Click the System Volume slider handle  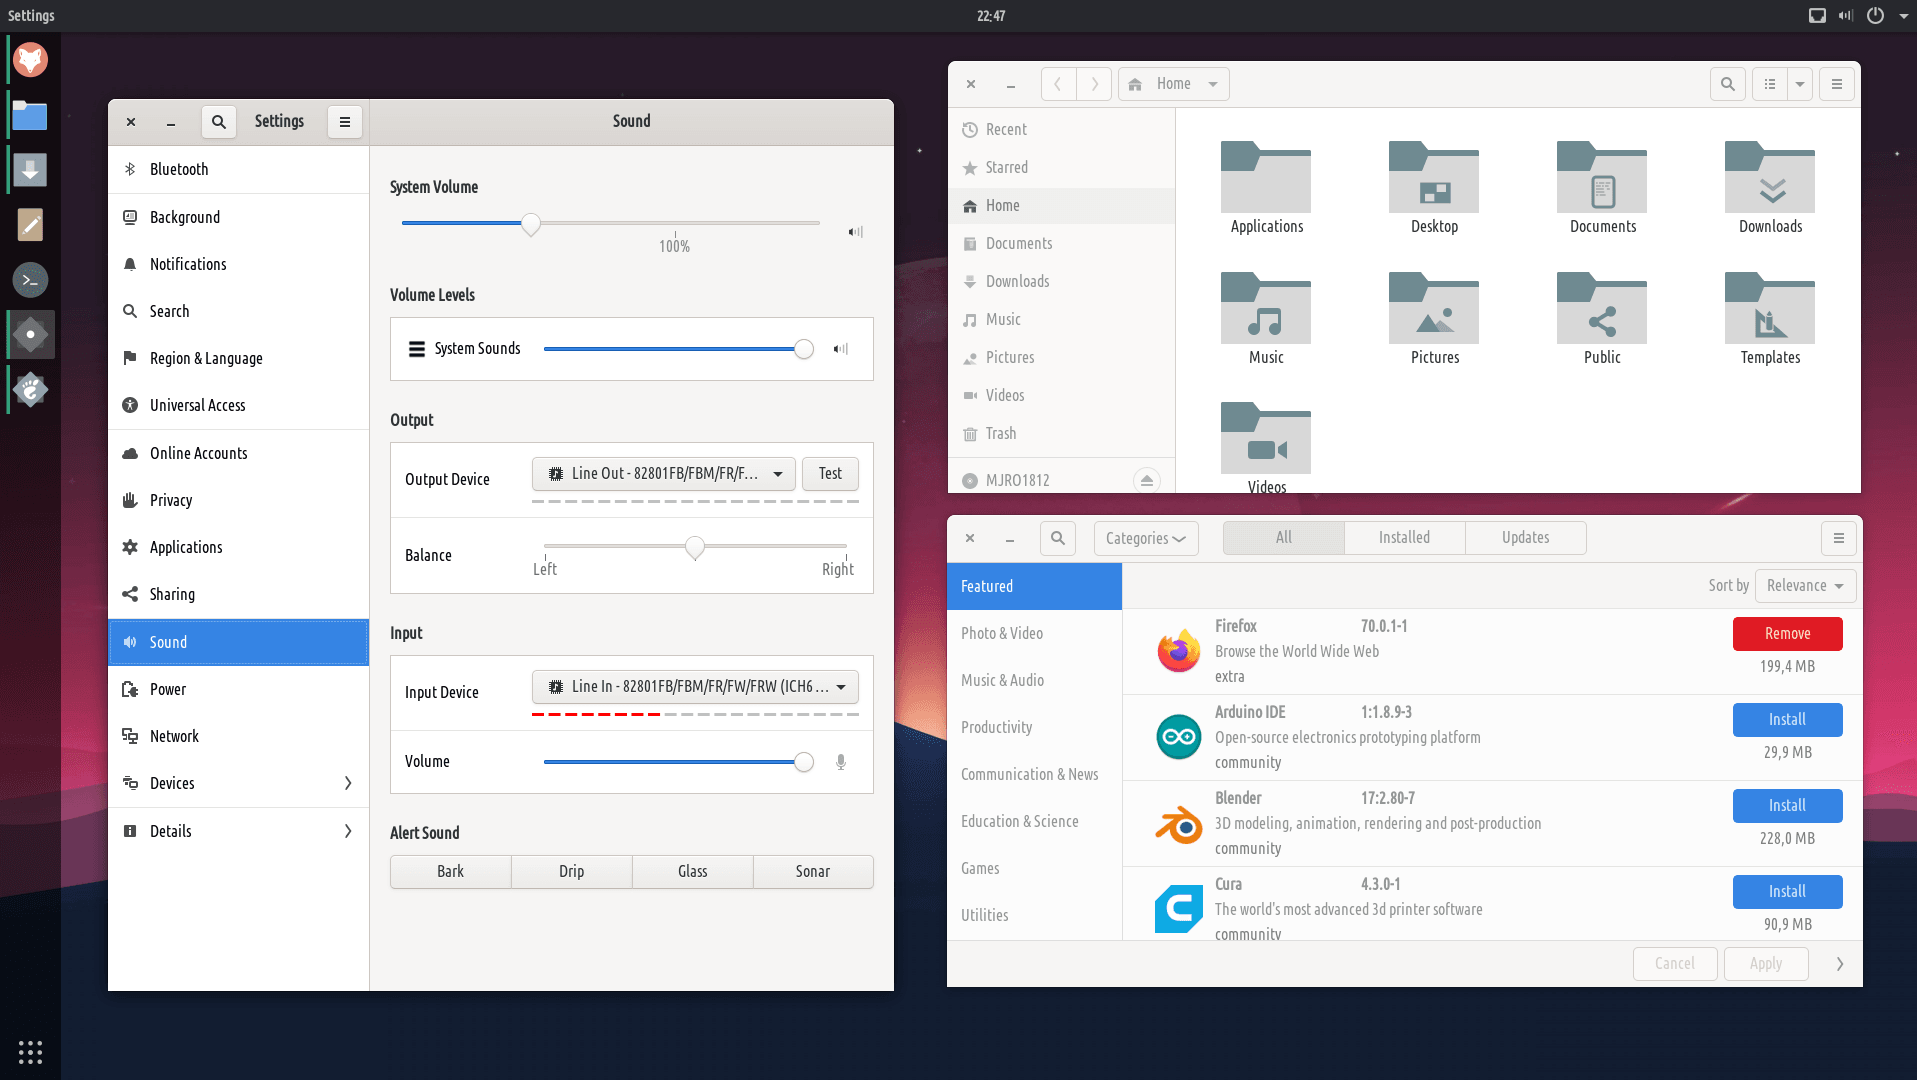[531, 224]
